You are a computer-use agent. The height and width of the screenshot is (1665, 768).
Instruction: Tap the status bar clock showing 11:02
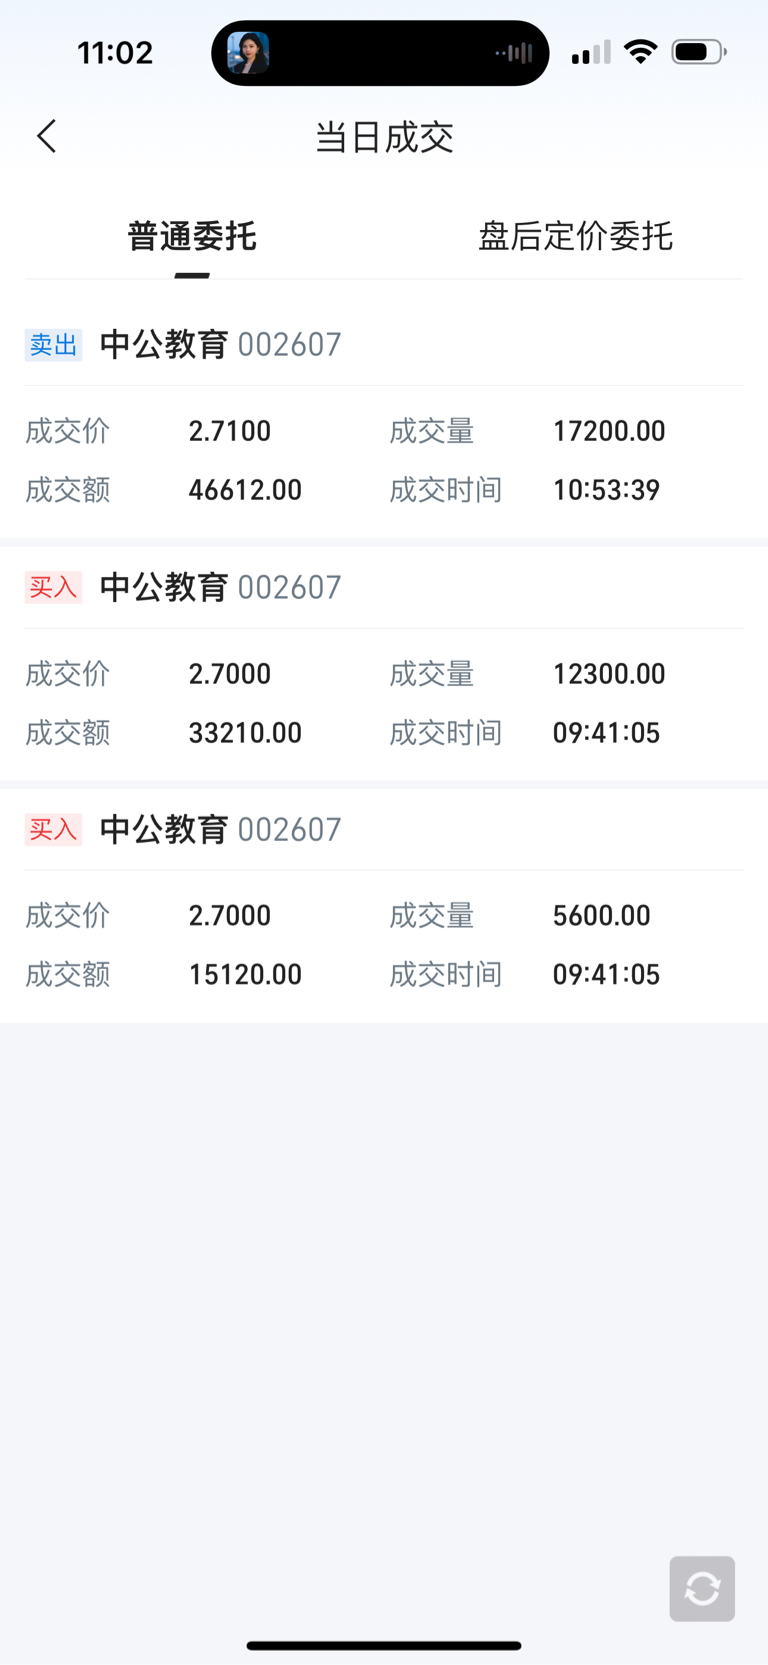[x=115, y=52]
